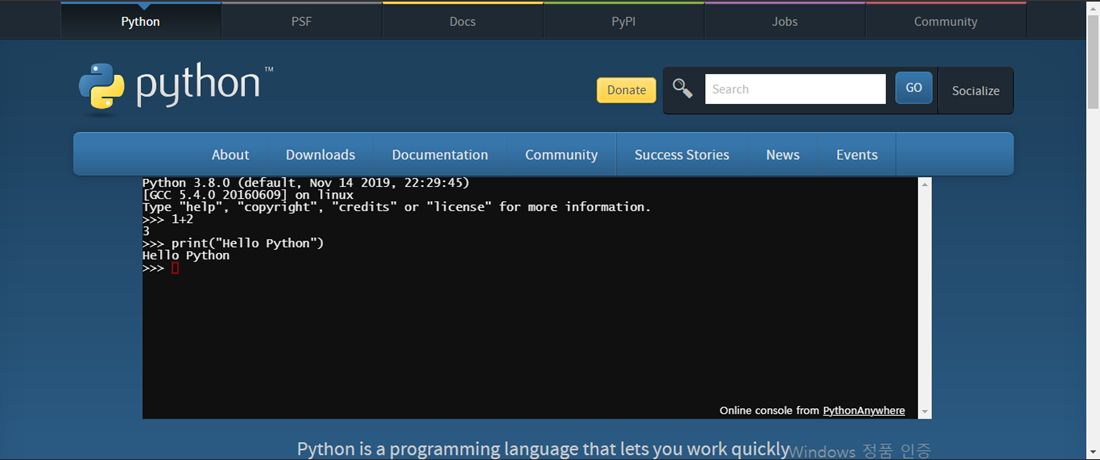Click the page scrollbar up arrow
This screenshot has width=1100, height=460.
(1093, 6)
